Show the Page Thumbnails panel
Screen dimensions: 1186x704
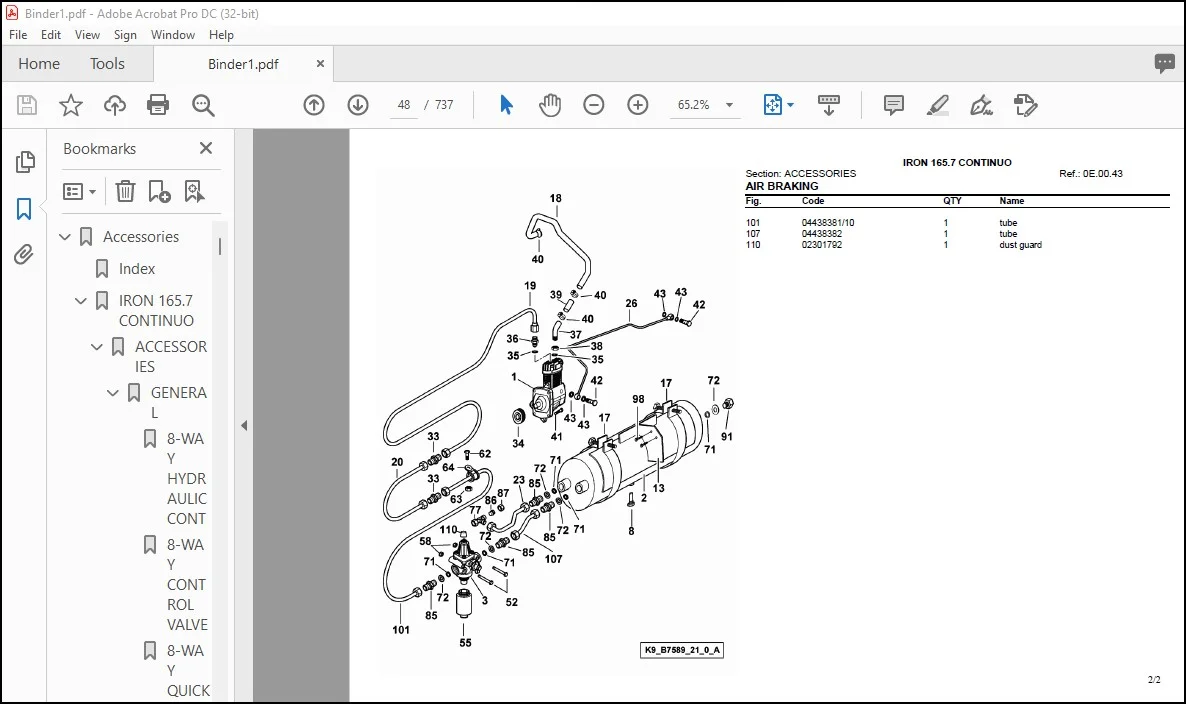[x=24, y=162]
